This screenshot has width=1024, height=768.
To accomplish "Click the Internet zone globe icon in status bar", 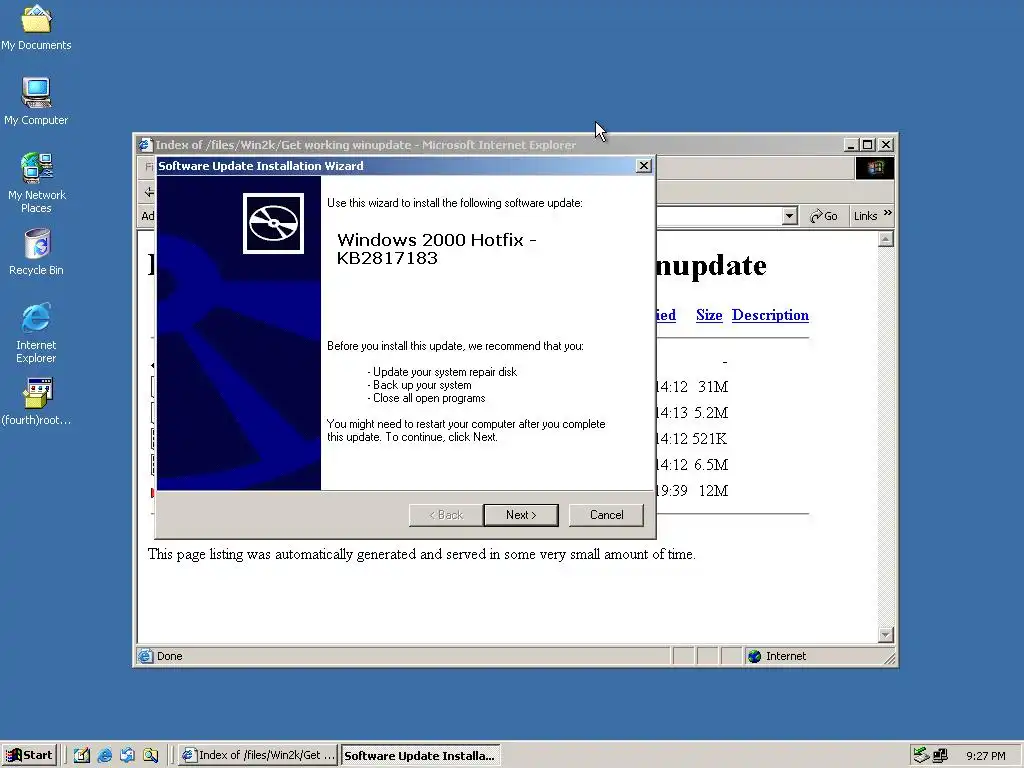I will coord(754,656).
